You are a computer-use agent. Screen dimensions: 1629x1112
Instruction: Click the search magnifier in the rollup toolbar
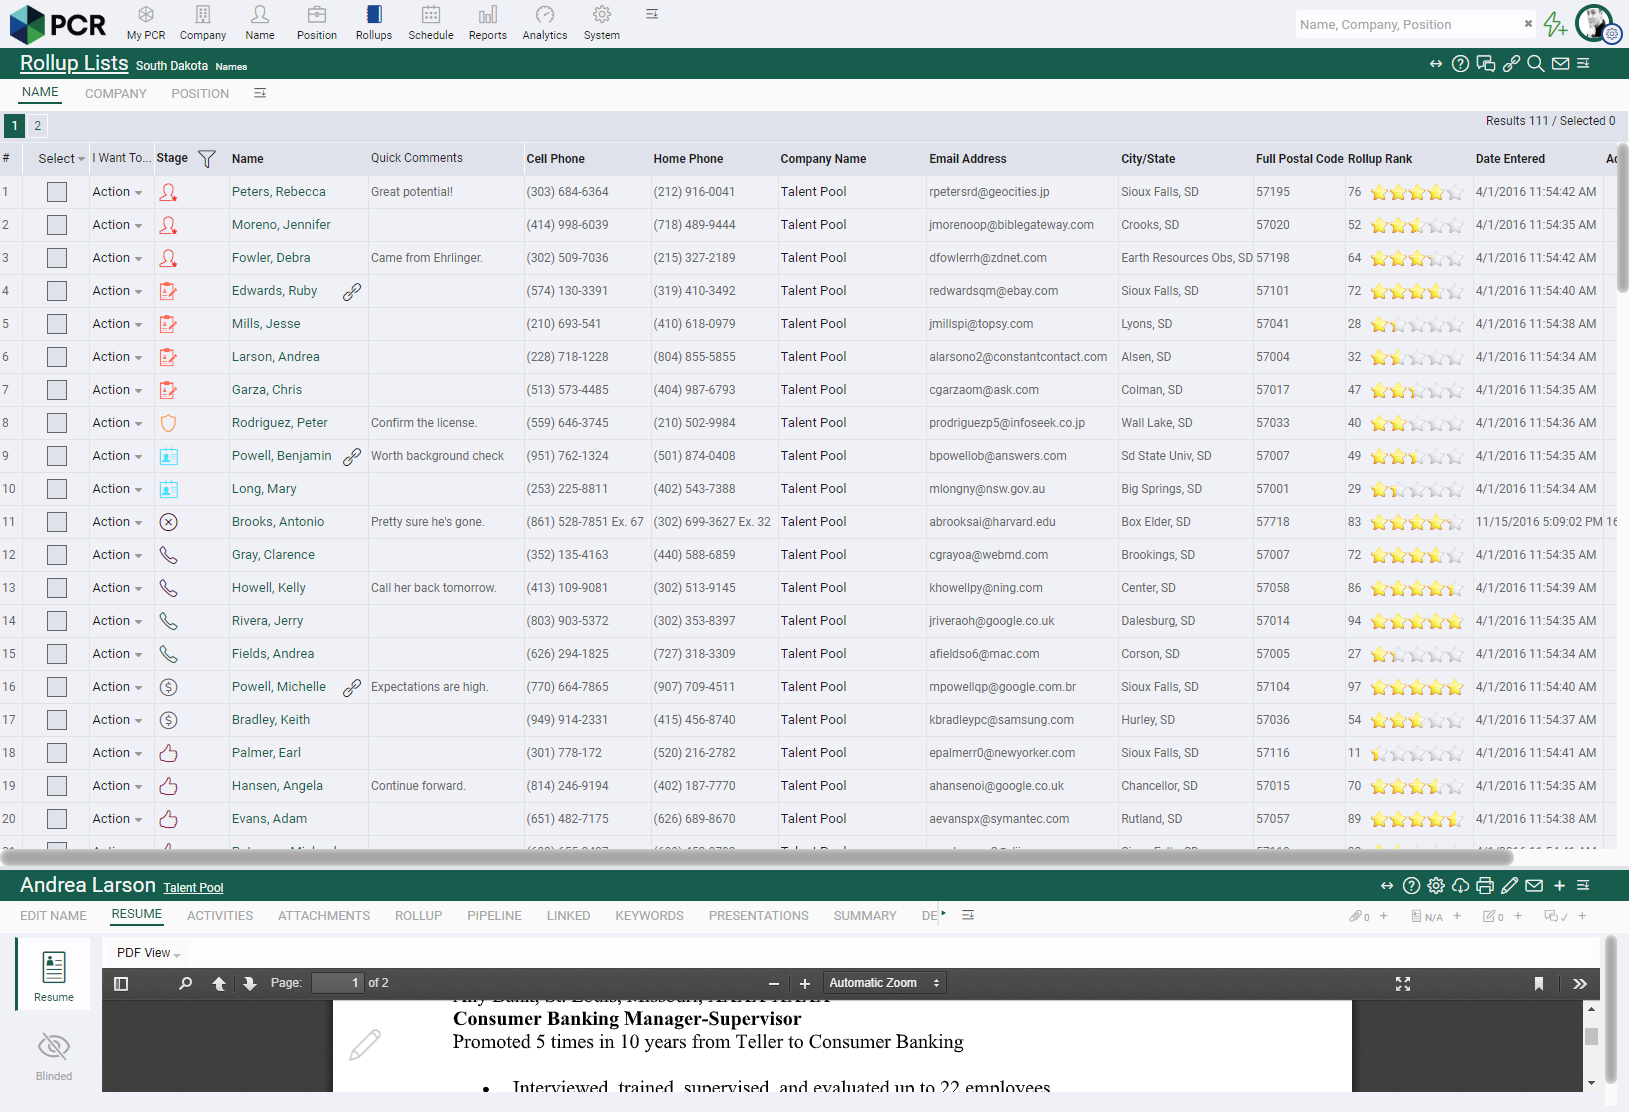(1536, 63)
